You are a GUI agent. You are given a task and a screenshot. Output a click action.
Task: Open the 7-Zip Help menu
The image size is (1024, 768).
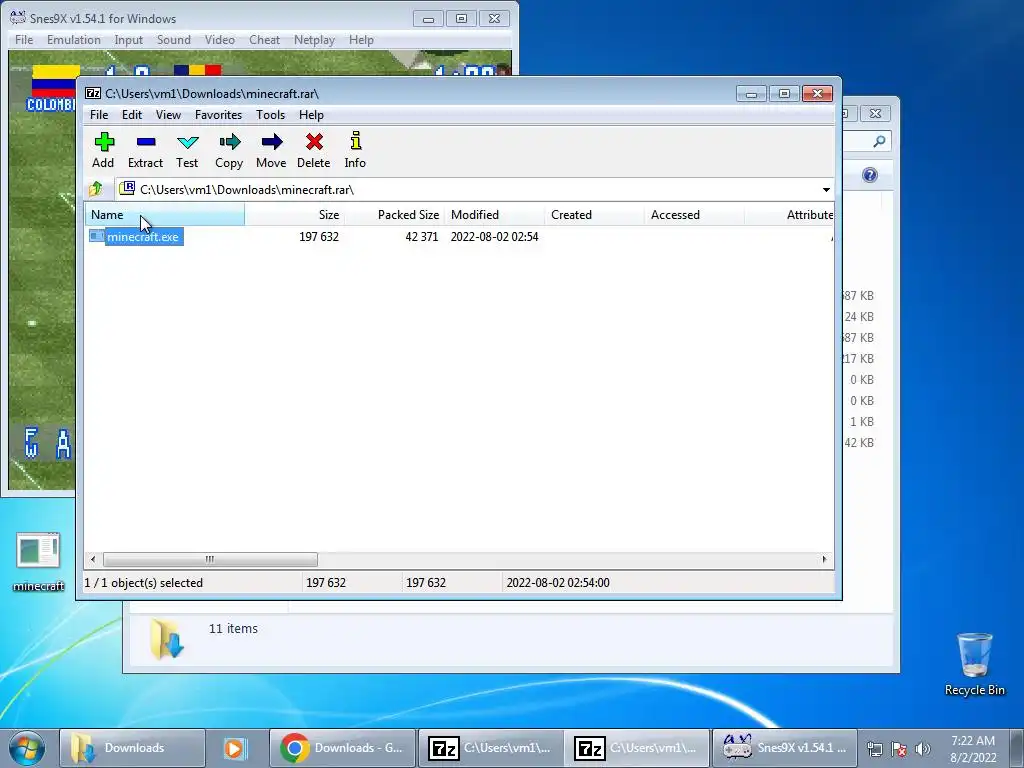point(312,115)
